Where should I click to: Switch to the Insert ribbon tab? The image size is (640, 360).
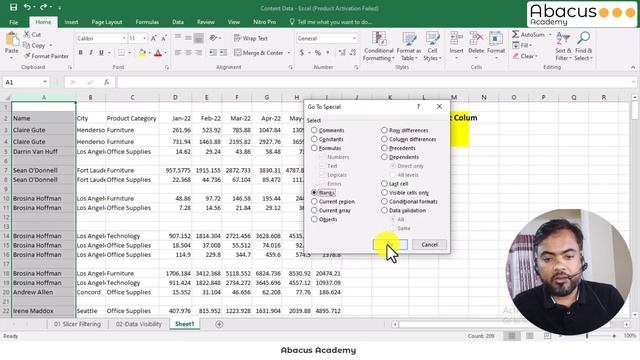(x=71, y=22)
